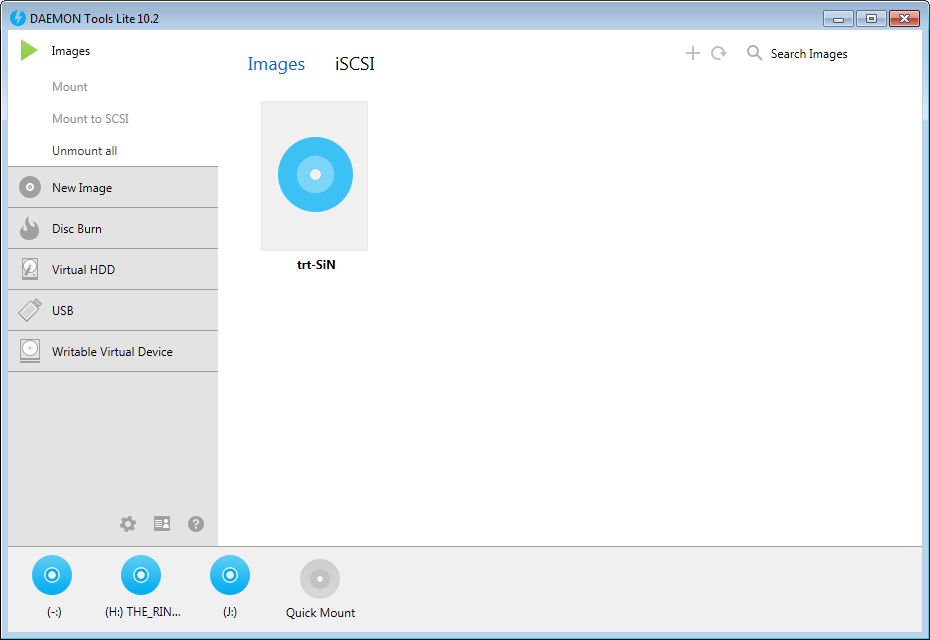Open DAEMON Tools settings gear

[128, 523]
